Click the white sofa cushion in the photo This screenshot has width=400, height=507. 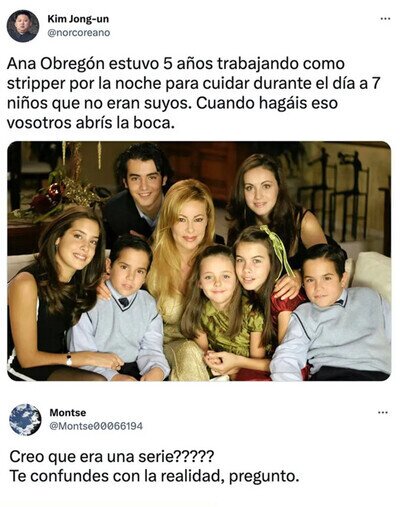[372, 273]
